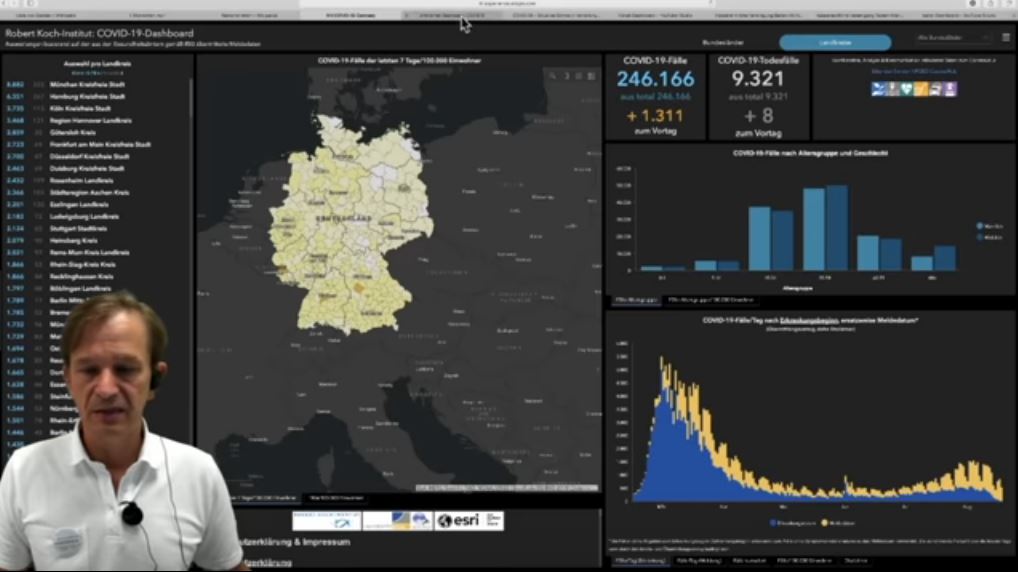Click the orange district on the Germany map
Screen dimensions: 1018x572
358,287
